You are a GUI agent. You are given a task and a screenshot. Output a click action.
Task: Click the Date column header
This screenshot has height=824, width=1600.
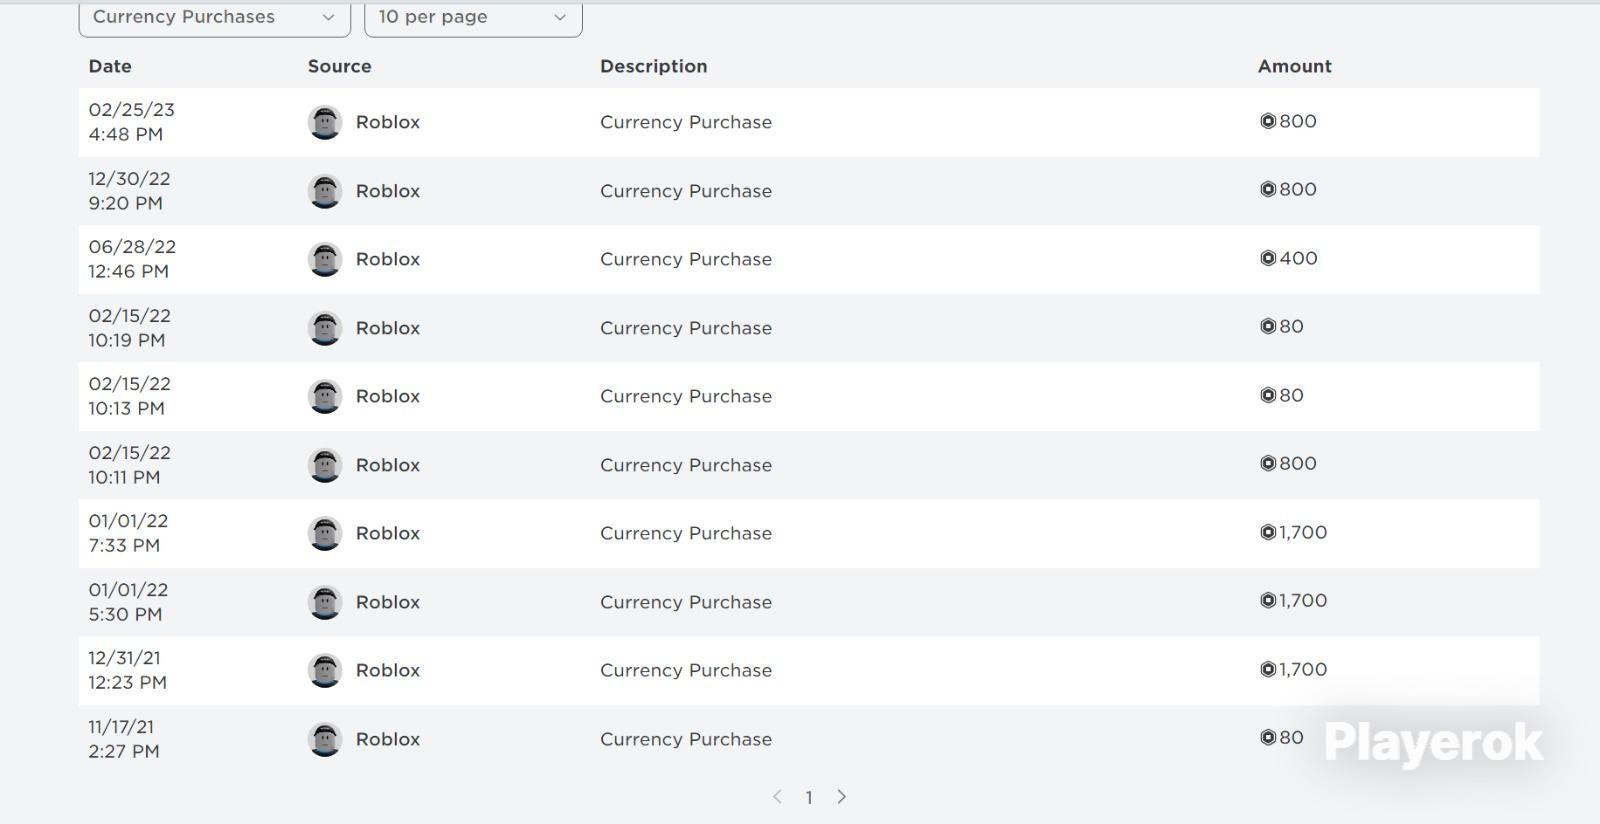point(110,66)
